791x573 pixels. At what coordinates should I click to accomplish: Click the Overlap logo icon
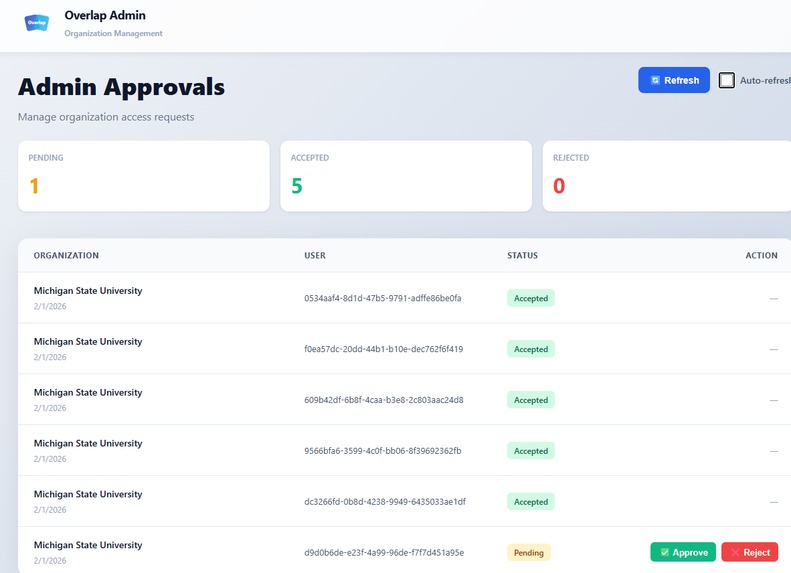pos(37,23)
